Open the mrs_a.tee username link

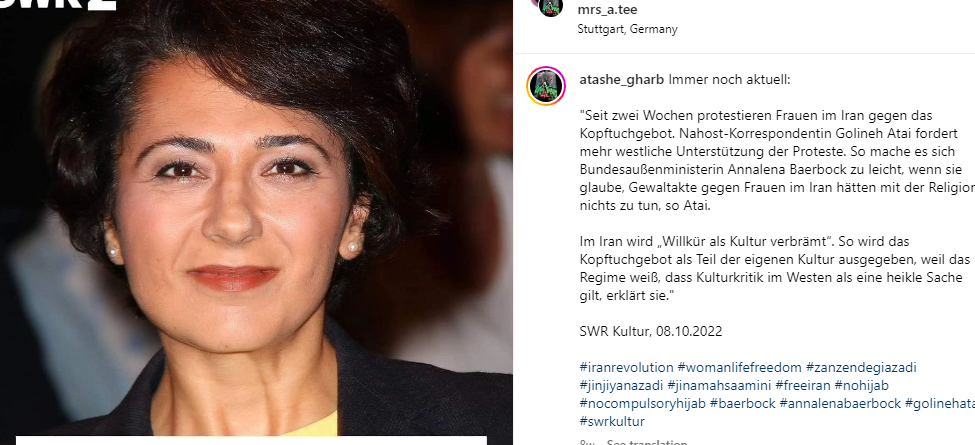click(x=607, y=10)
